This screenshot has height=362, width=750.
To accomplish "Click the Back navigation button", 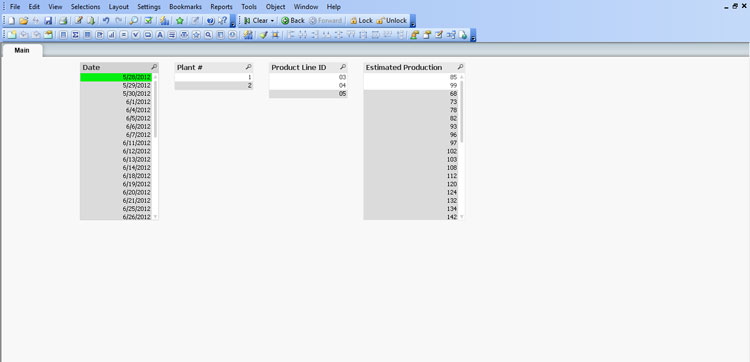I will coord(293,21).
